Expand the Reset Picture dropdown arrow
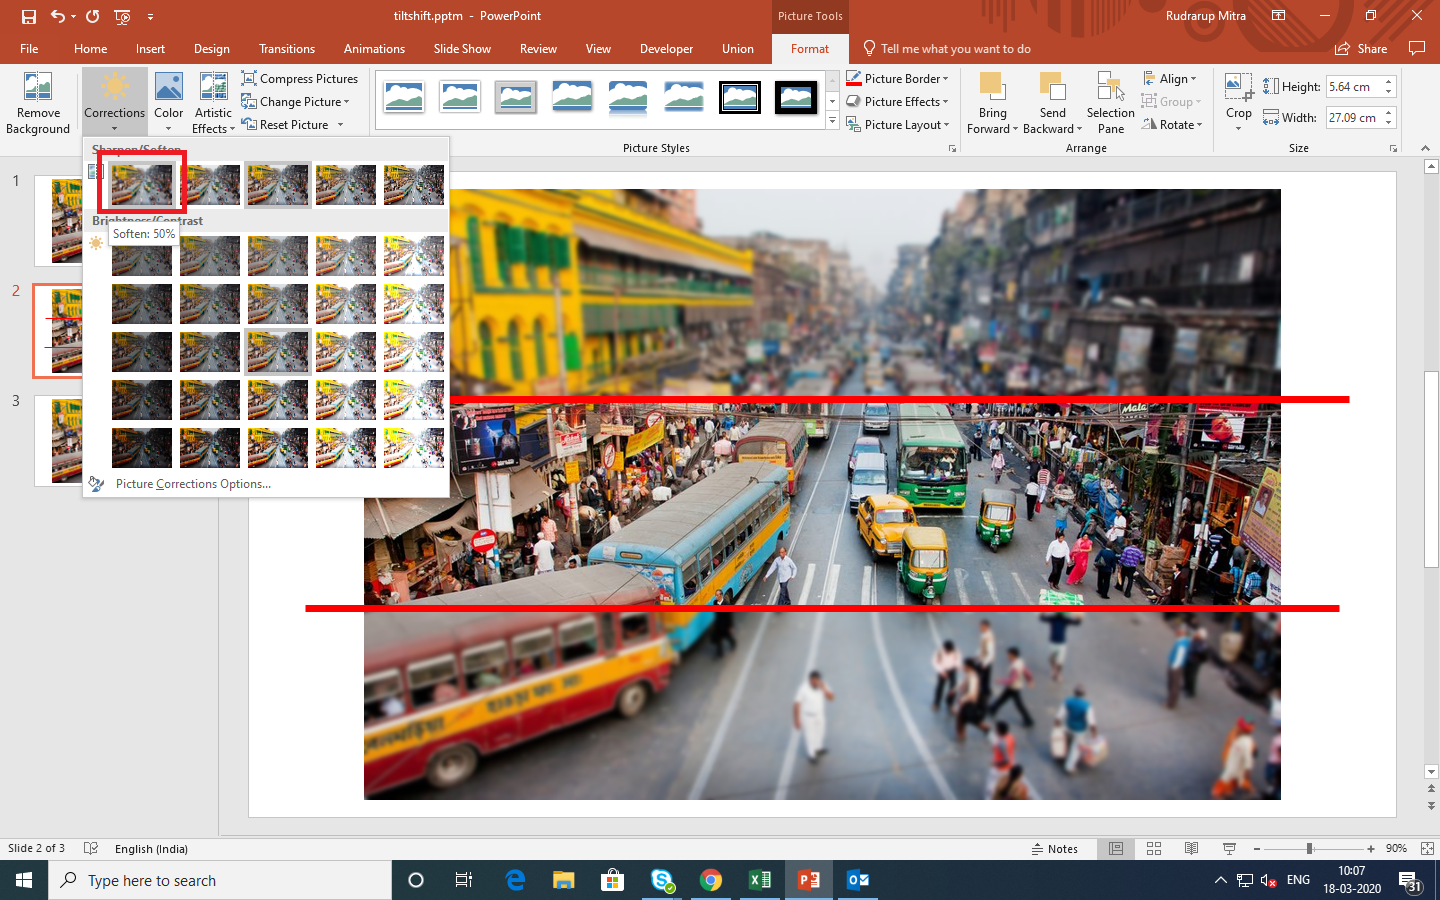This screenshot has height=900, width=1440. 340,125
